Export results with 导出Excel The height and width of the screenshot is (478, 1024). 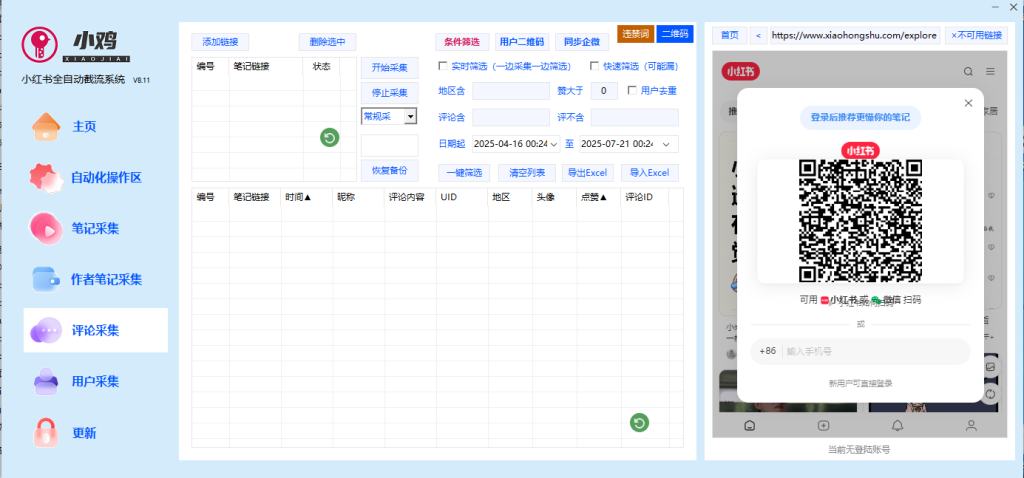pyautogui.click(x=588, y=173)
